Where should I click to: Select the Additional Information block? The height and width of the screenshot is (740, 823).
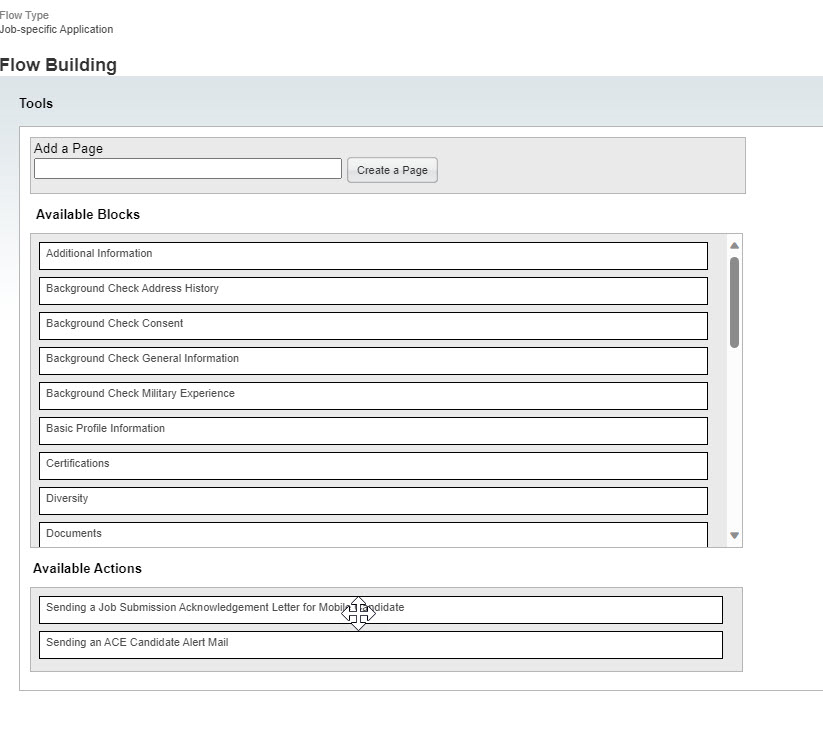(x=373, y=256)
